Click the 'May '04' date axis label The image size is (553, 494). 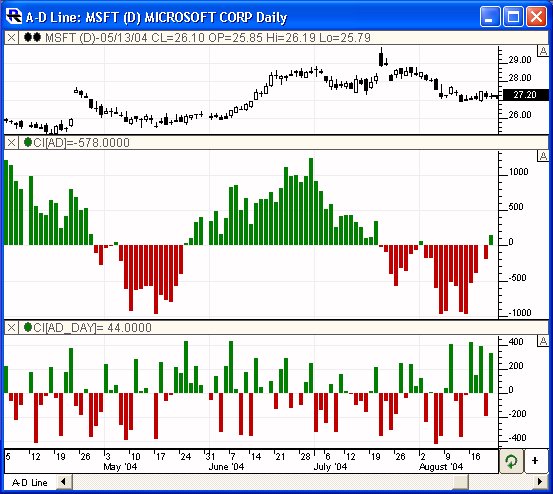pyautogui.click(x=120, y=467)
